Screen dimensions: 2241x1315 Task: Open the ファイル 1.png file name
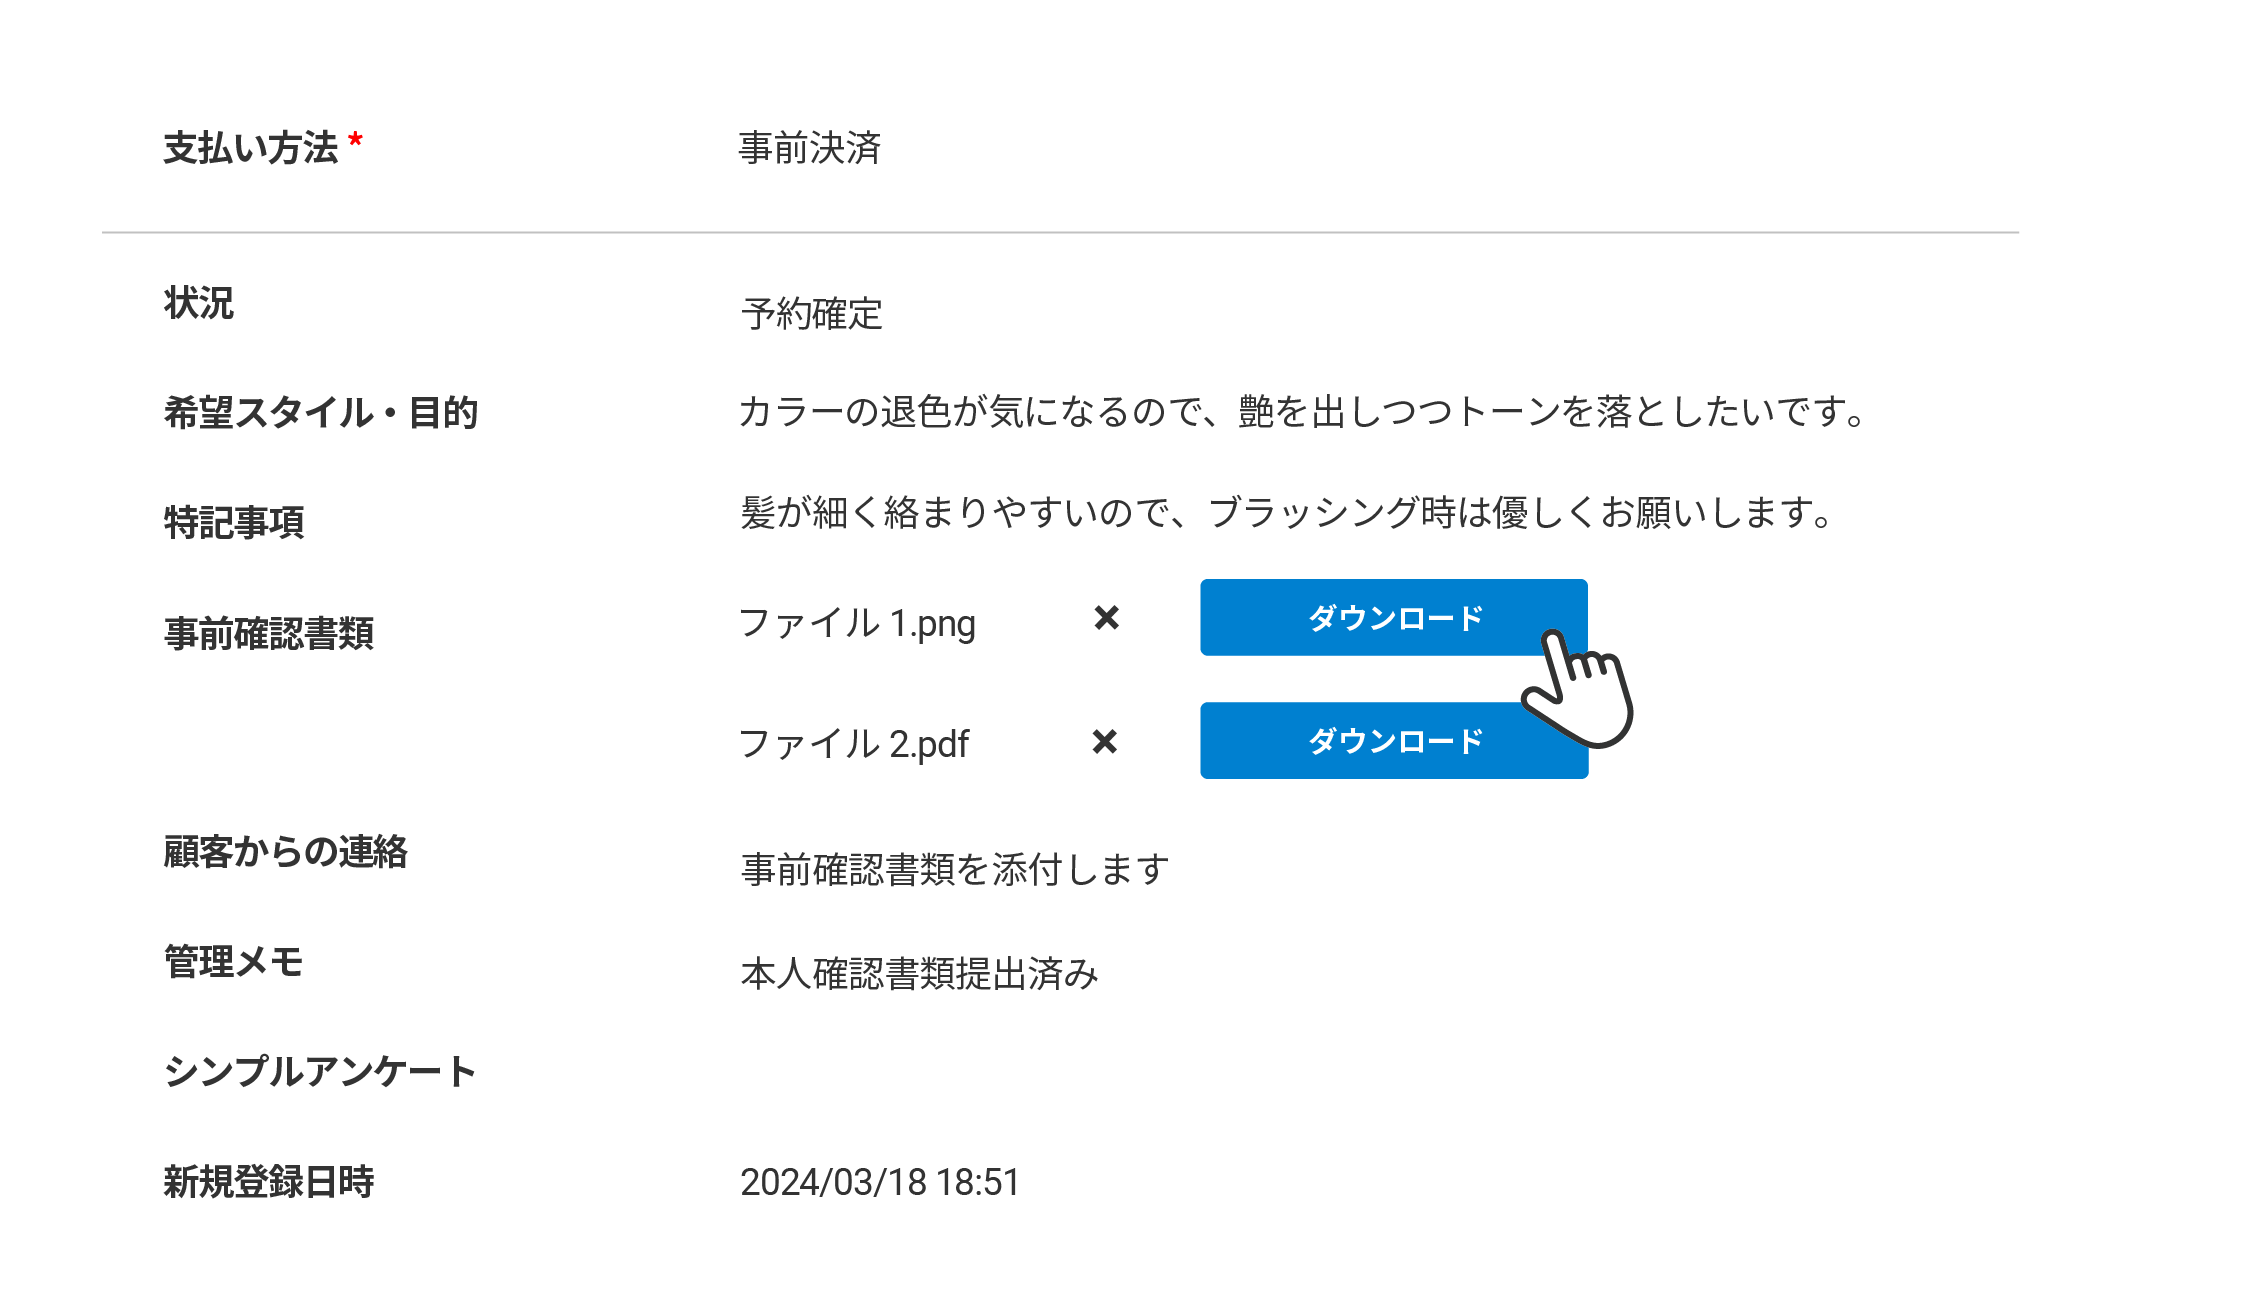point(856,623)
